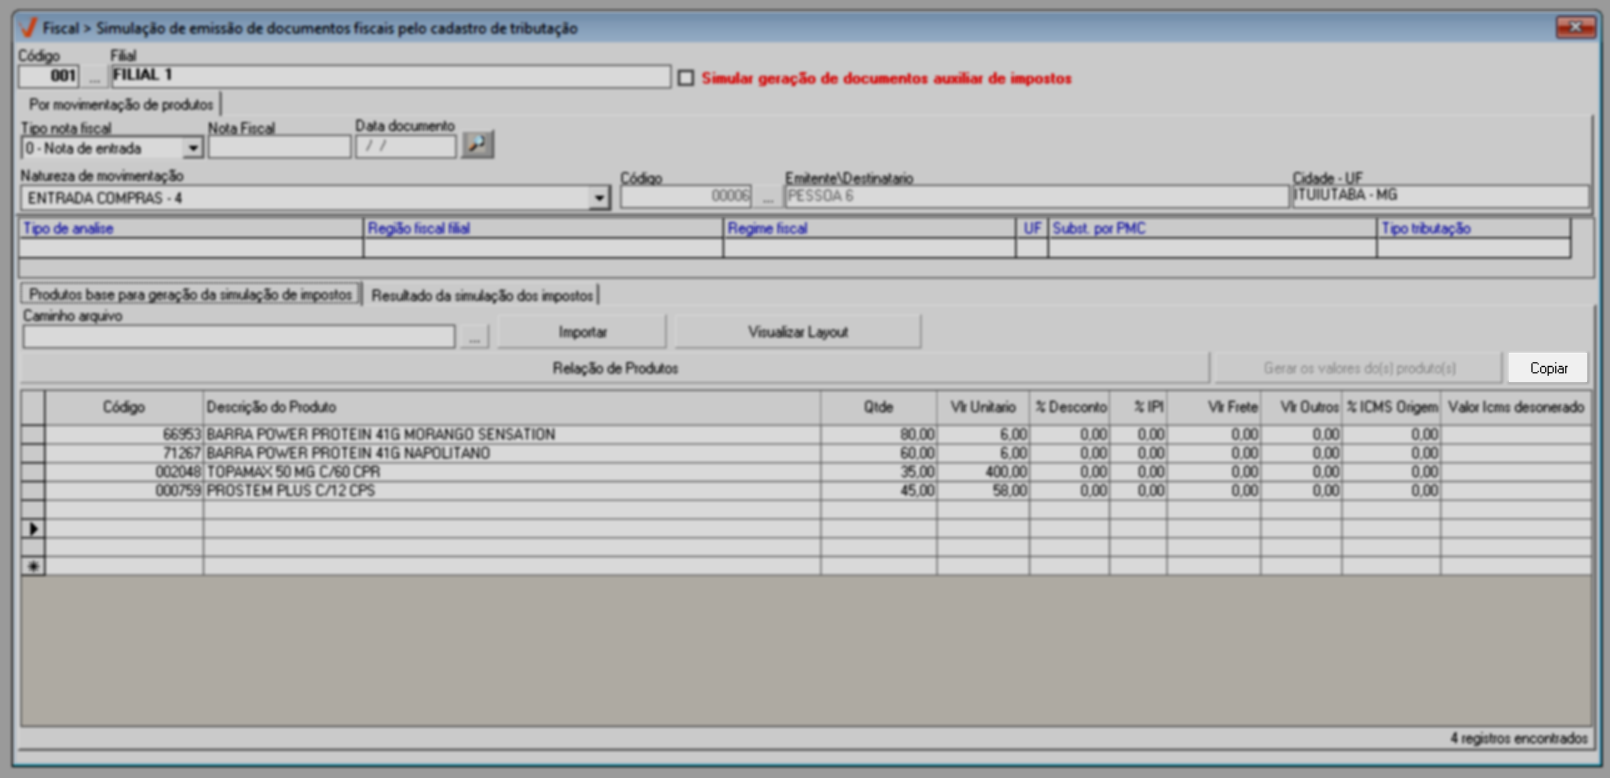Enable Simular geração de documentos auxiliar checkbox

pyautogui.click(x=686, y=78)
